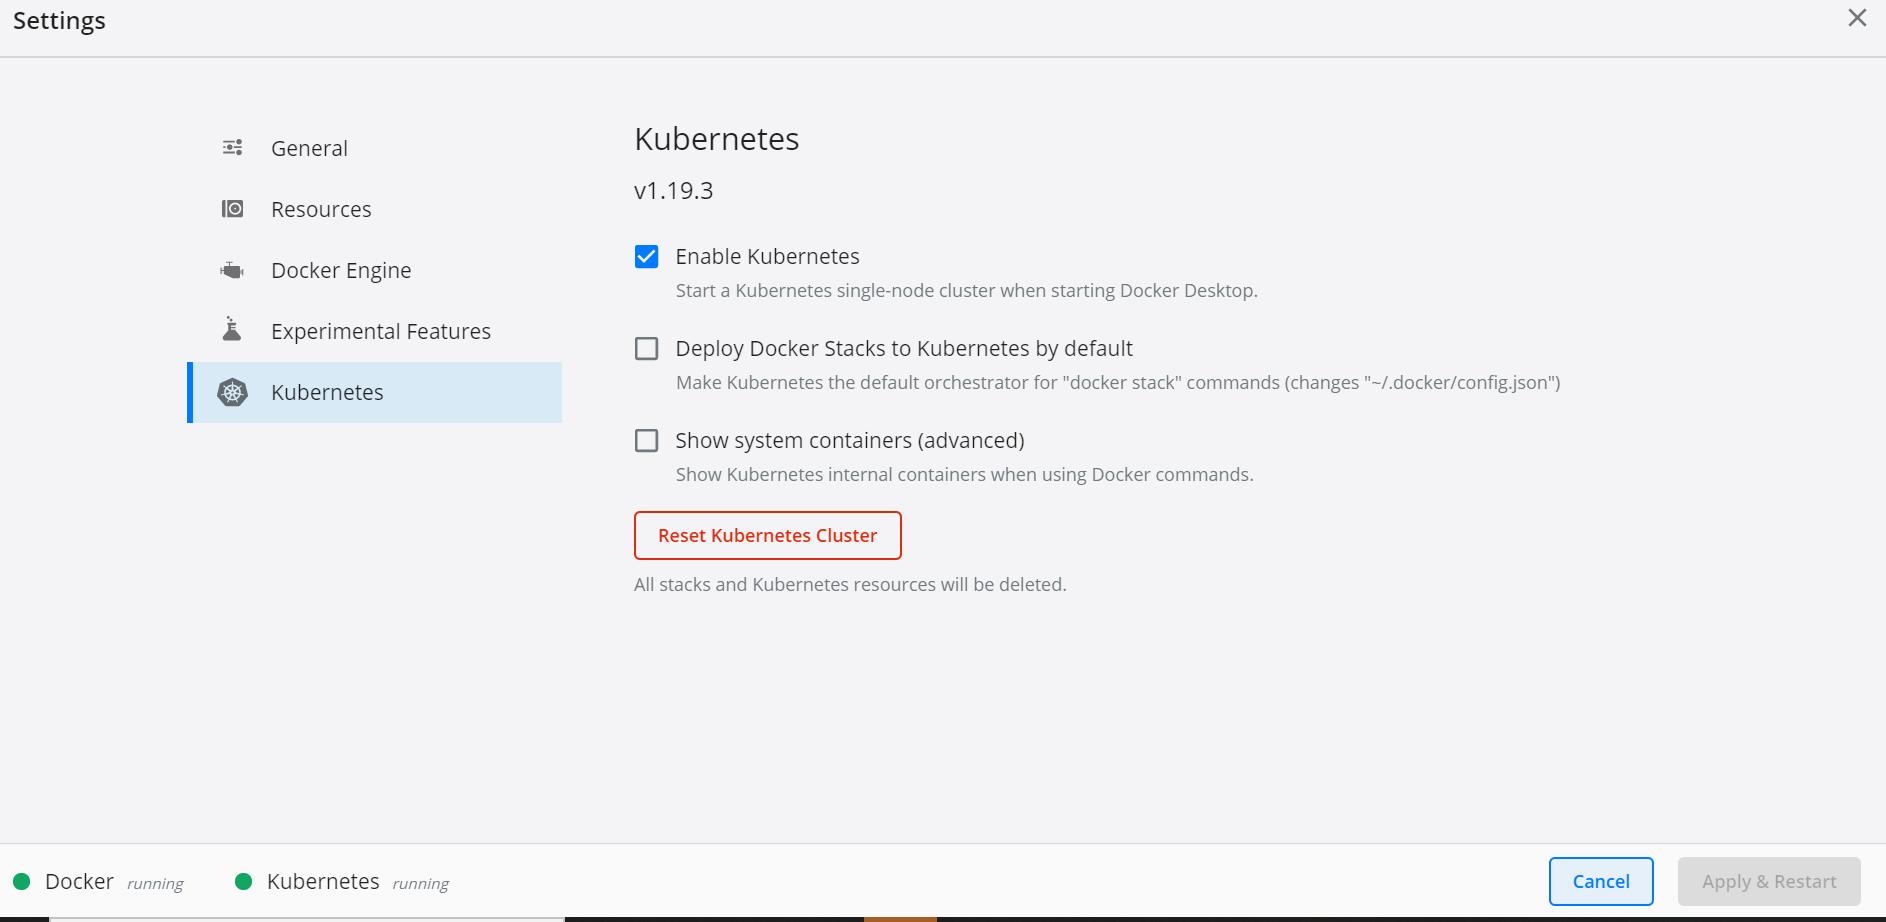
Task: Click the Resources disk icon
Action: point(232,209)
